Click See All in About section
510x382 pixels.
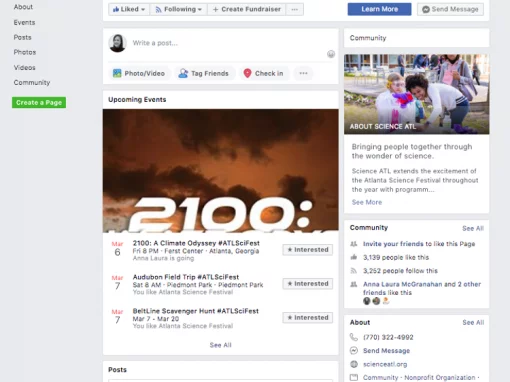[x=473, y=322]
